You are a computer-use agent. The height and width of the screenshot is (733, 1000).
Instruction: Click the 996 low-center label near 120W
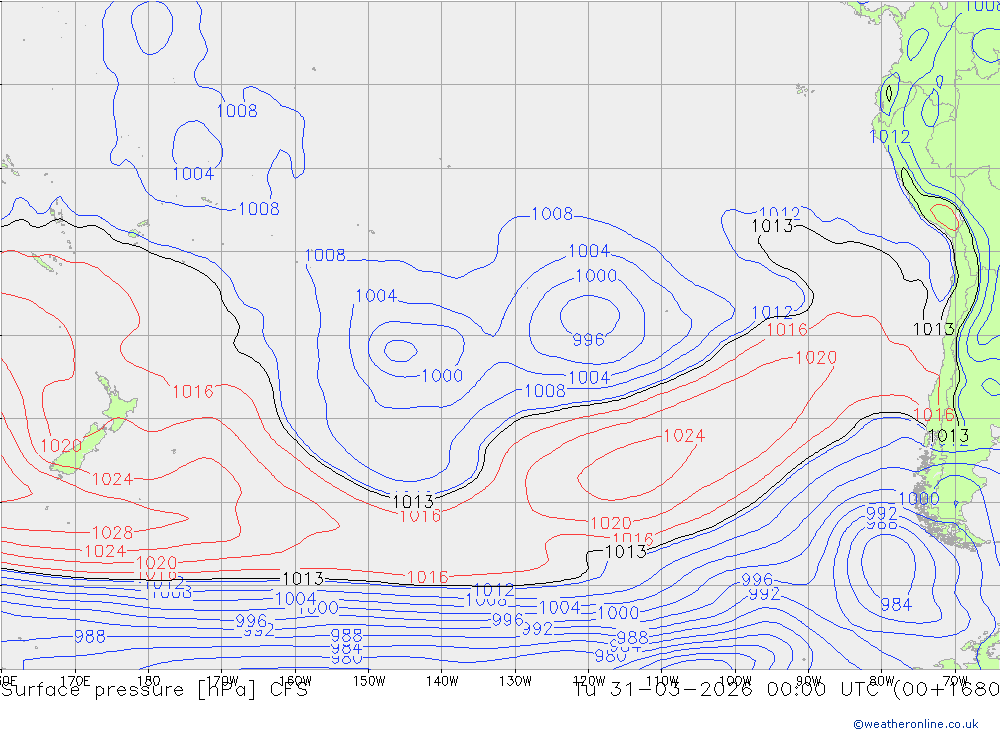pyautogui.click(x=588, y=339)
